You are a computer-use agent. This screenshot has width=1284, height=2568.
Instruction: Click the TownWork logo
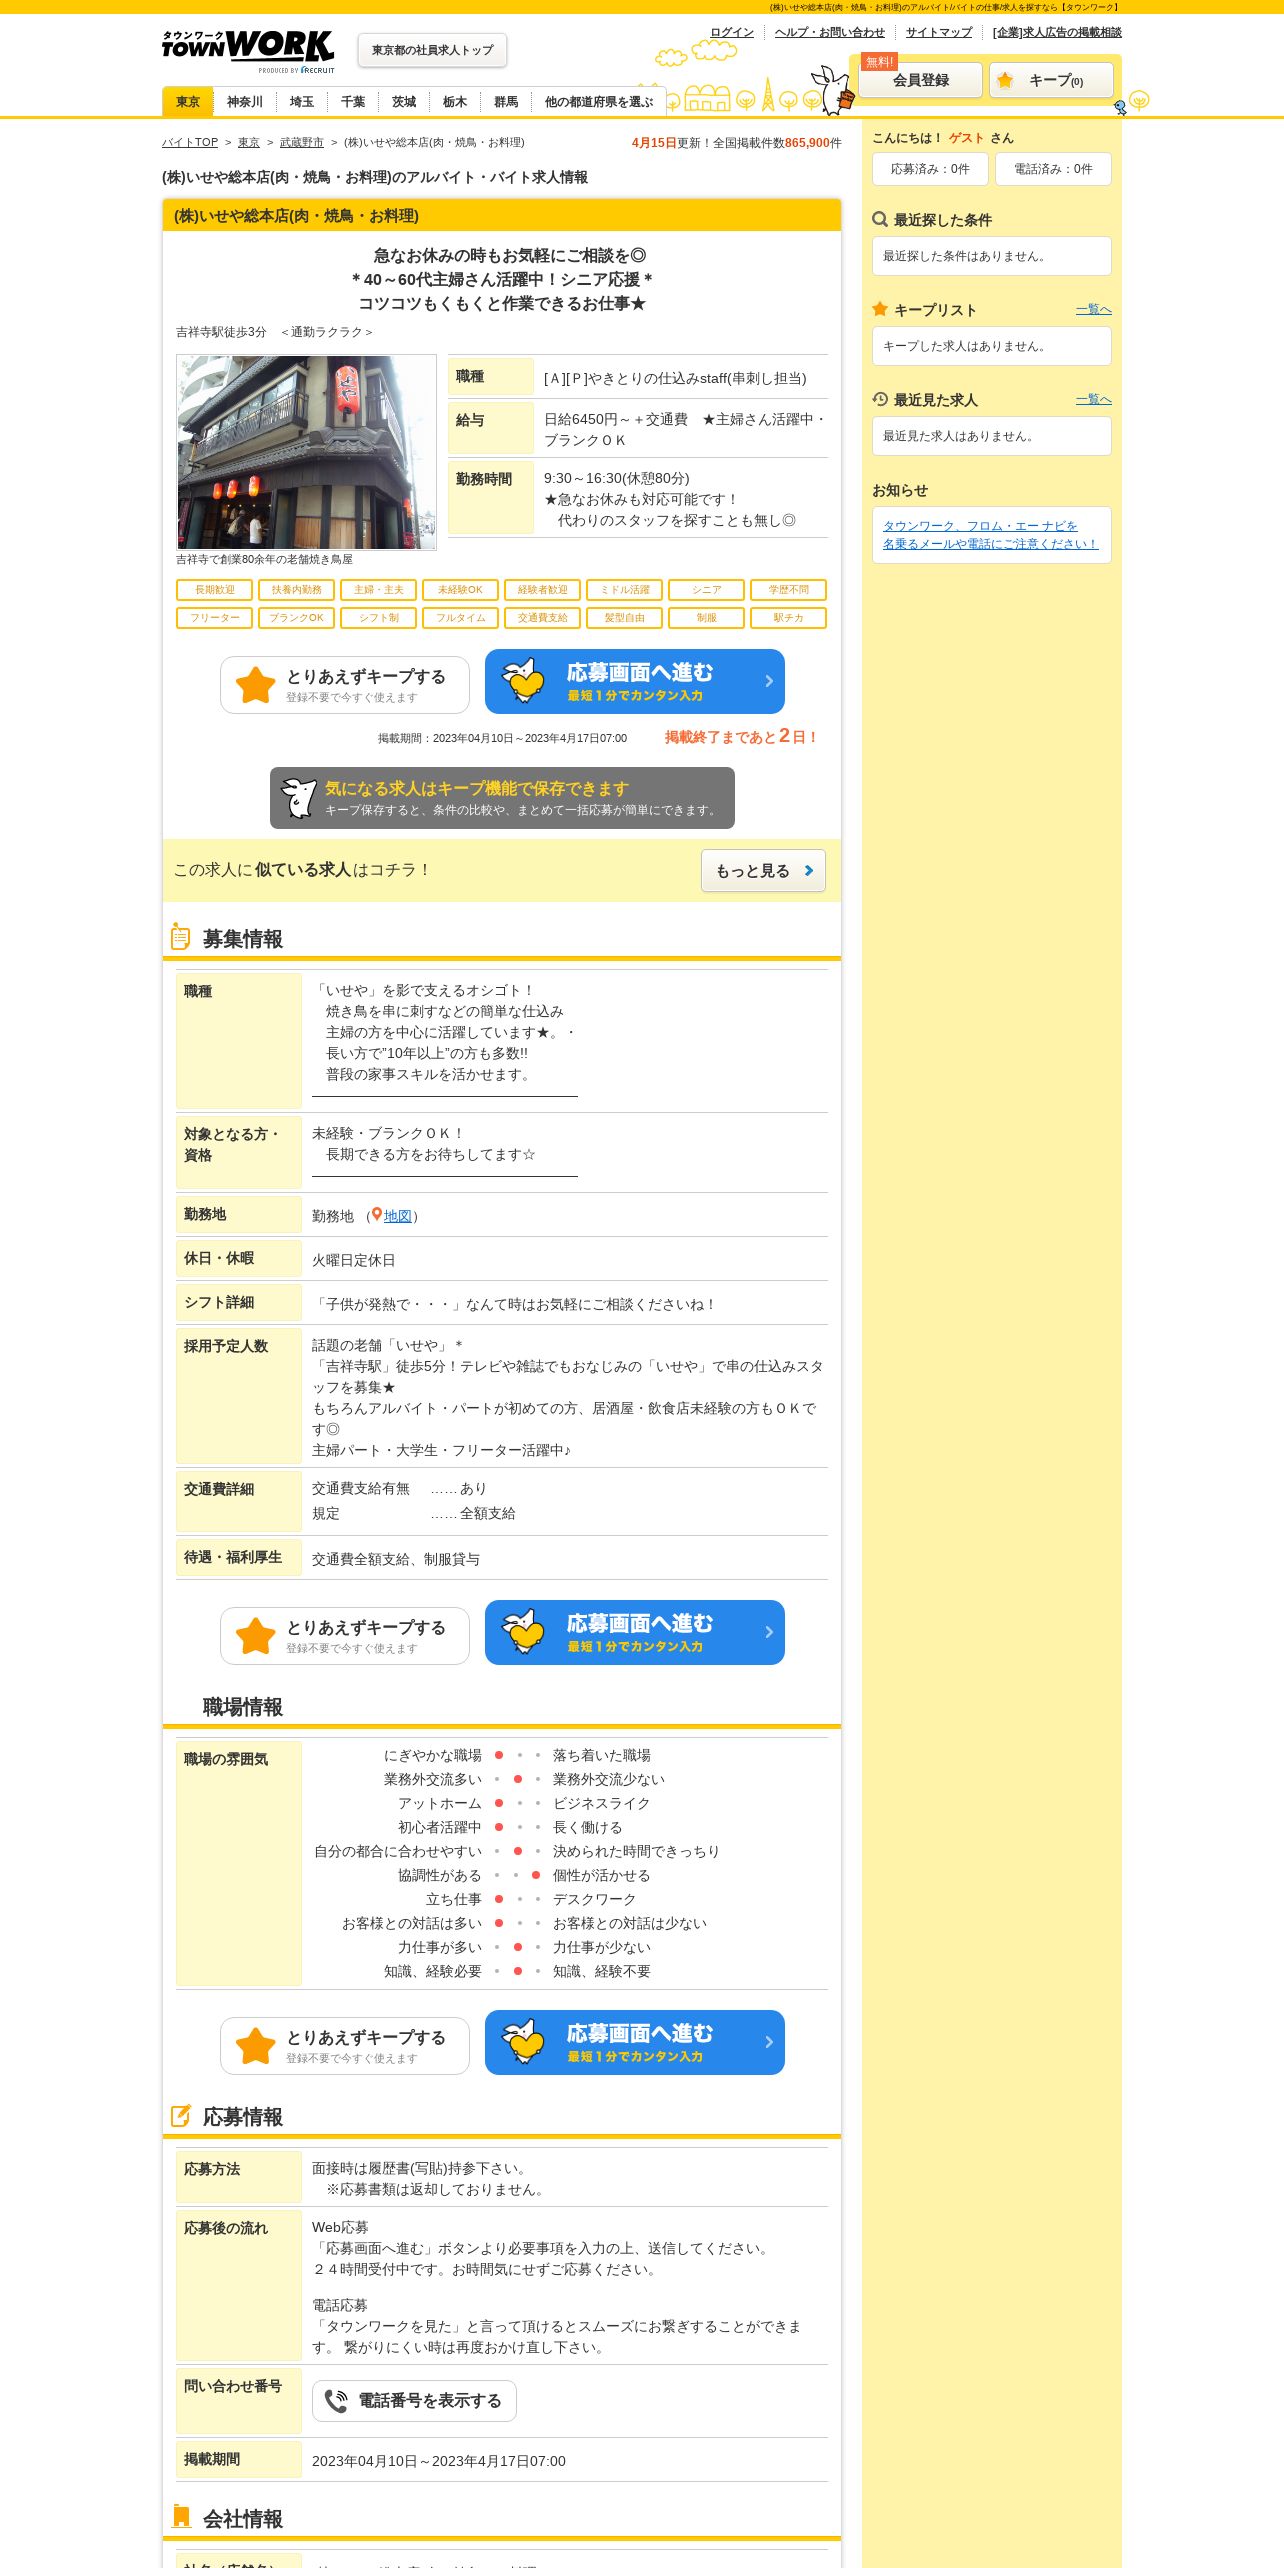tap(248, 51)
